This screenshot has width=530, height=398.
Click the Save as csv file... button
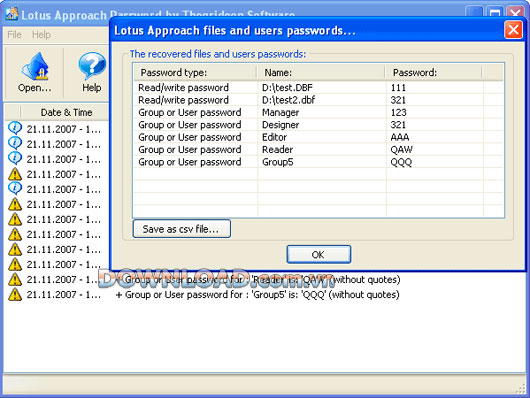pyautogui.click(x=182, y=229)
